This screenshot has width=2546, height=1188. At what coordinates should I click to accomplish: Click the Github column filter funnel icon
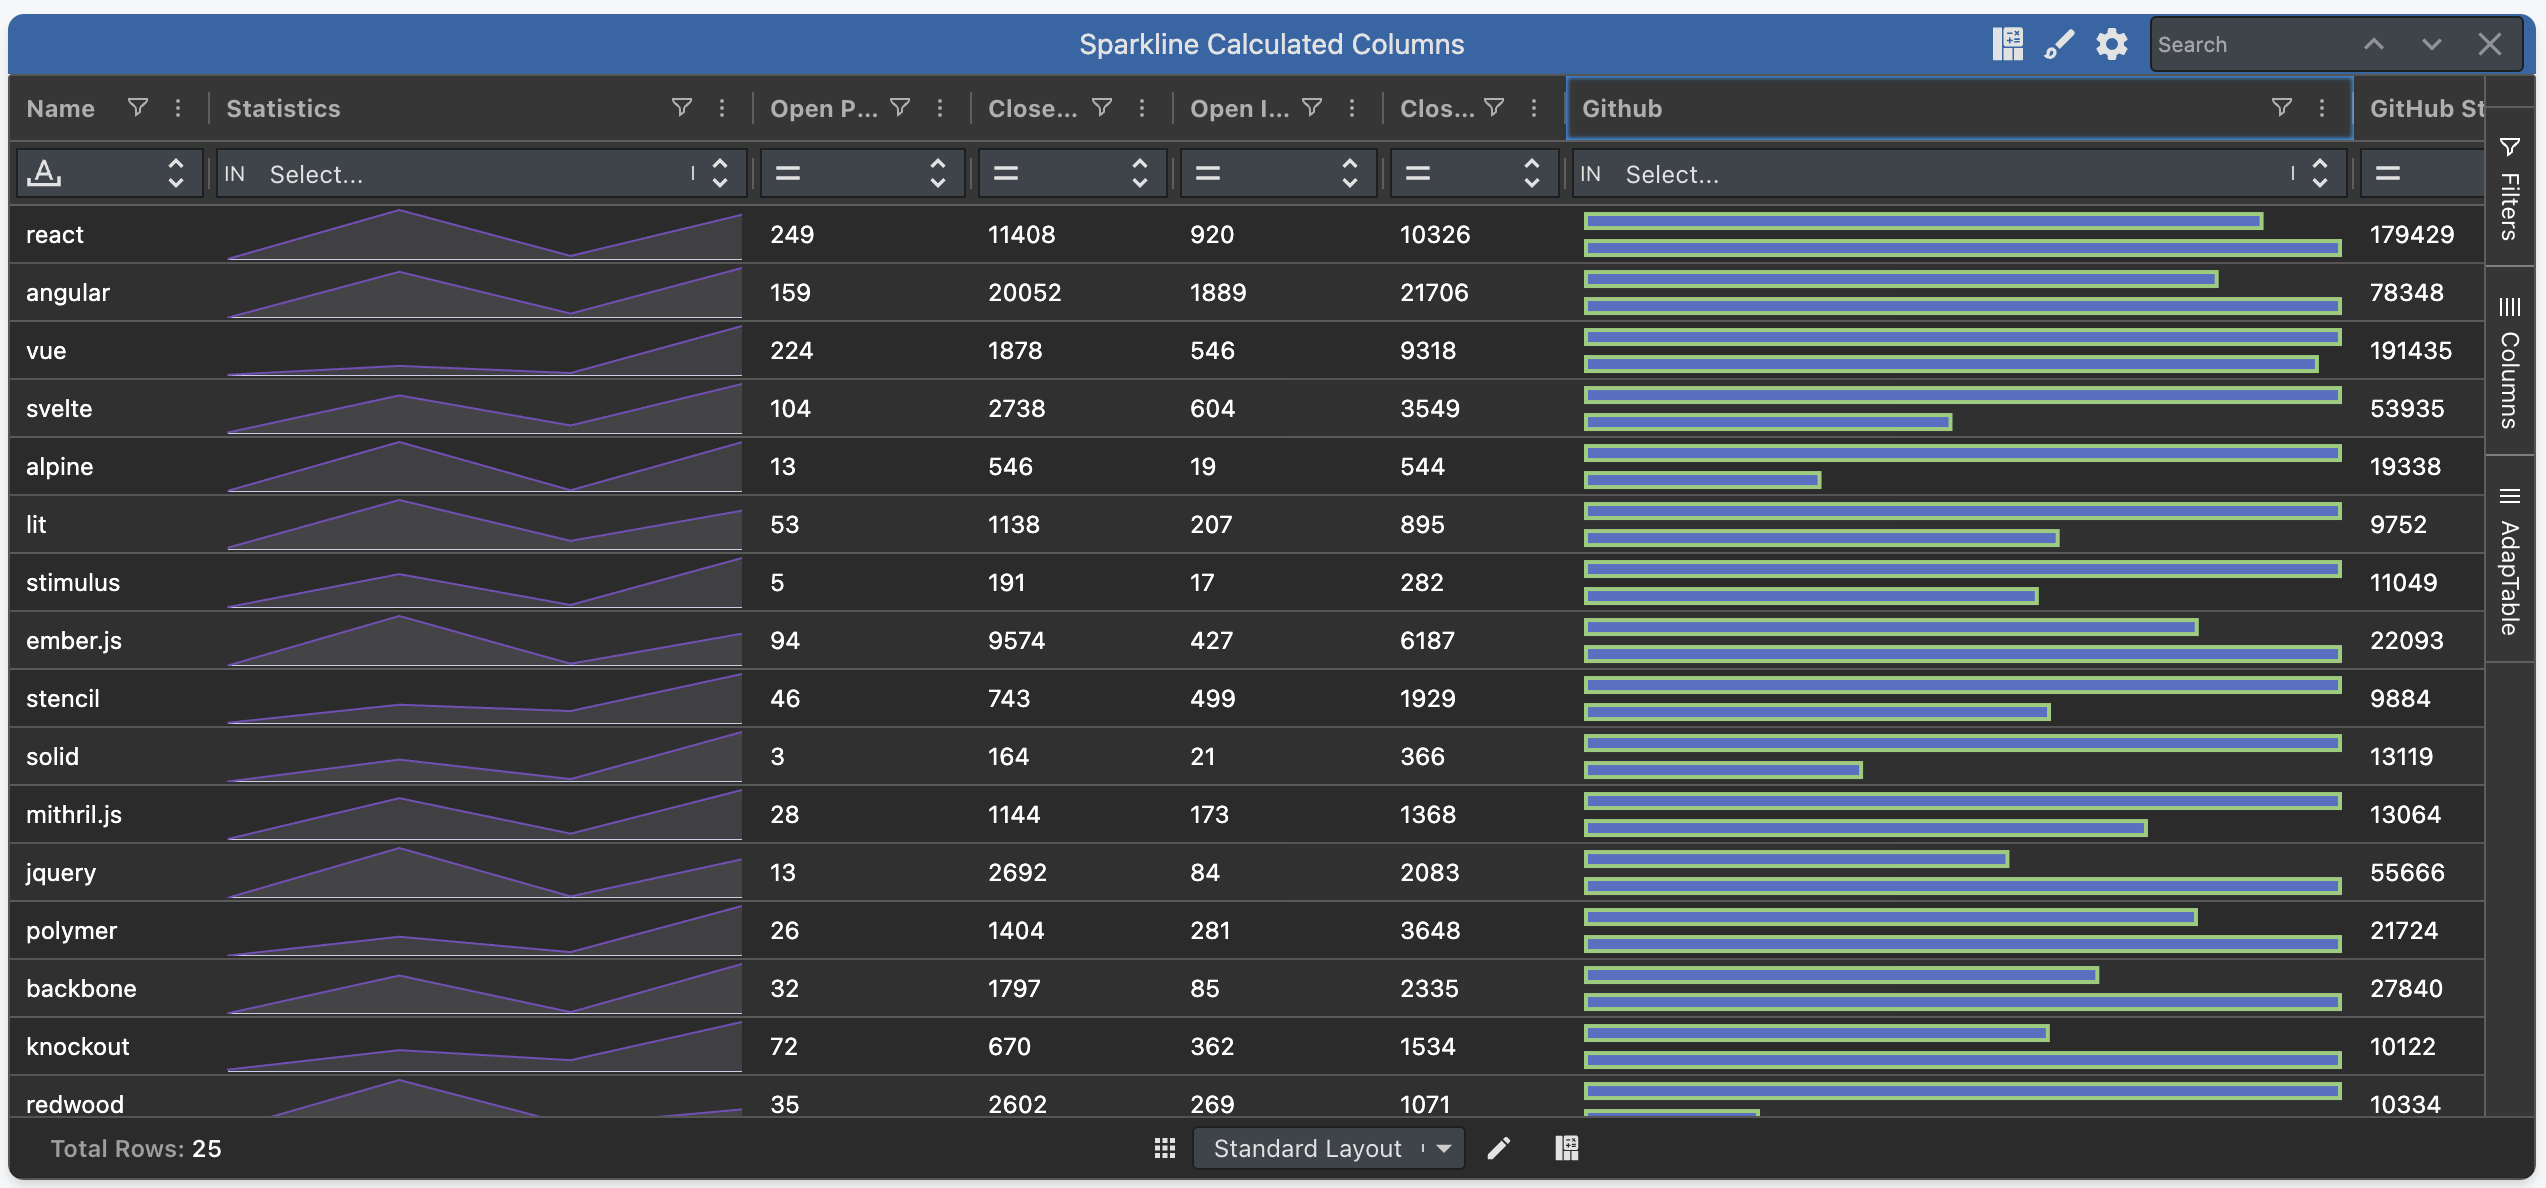point(2281,107)
